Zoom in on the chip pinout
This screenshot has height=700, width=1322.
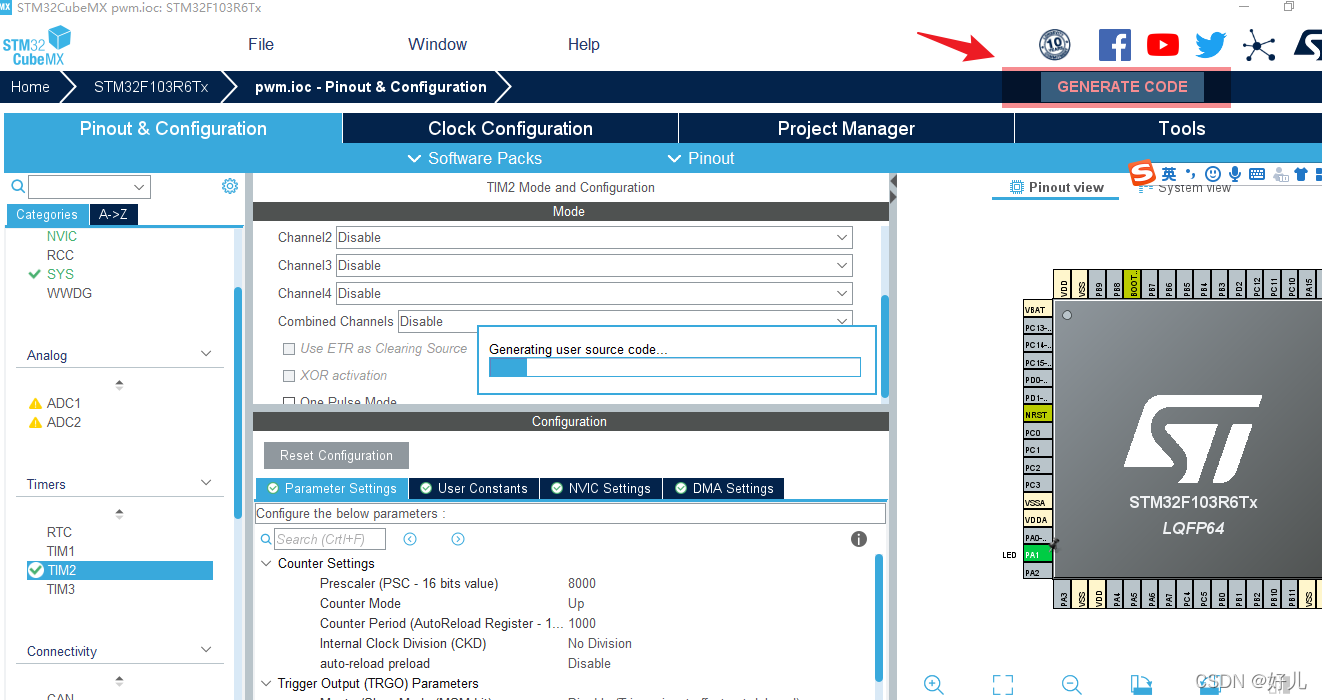[x=934, y=685]
